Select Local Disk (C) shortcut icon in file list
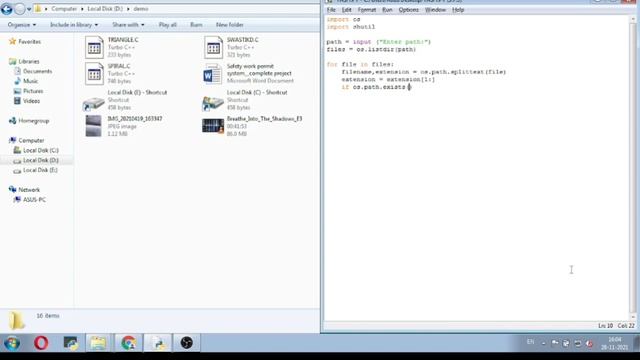 pyautogui.click(x=213, y=103)
